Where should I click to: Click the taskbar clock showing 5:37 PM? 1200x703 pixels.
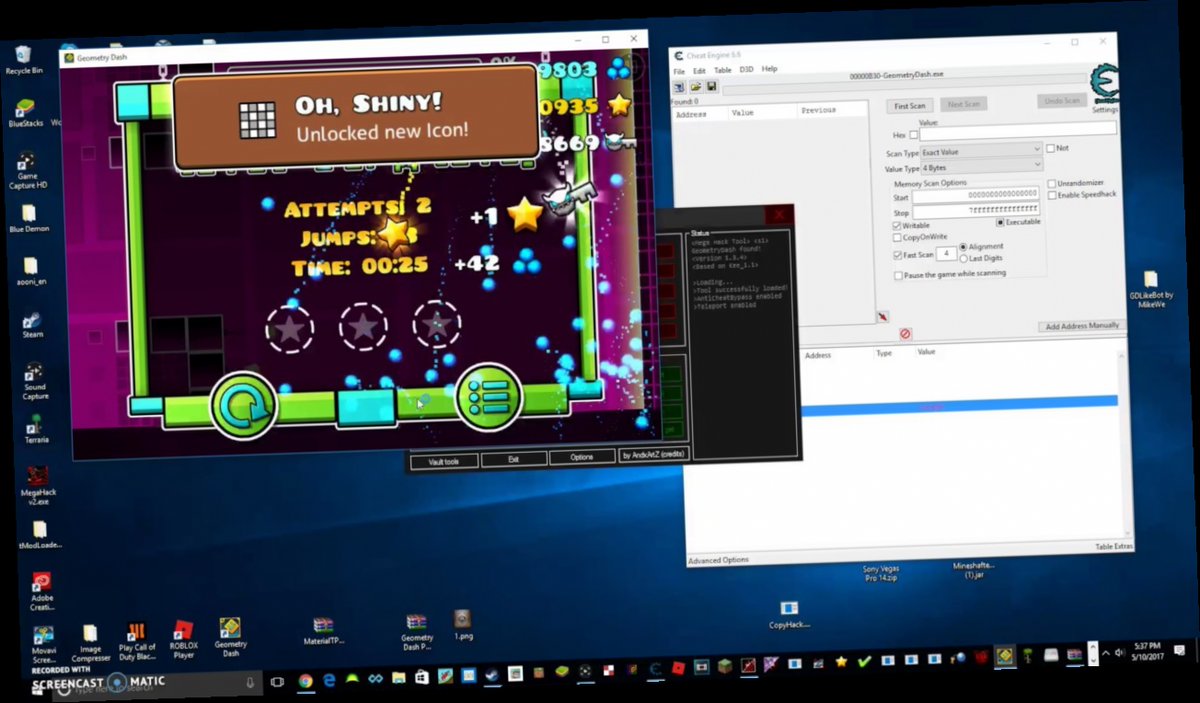[x=1148, y=651]
